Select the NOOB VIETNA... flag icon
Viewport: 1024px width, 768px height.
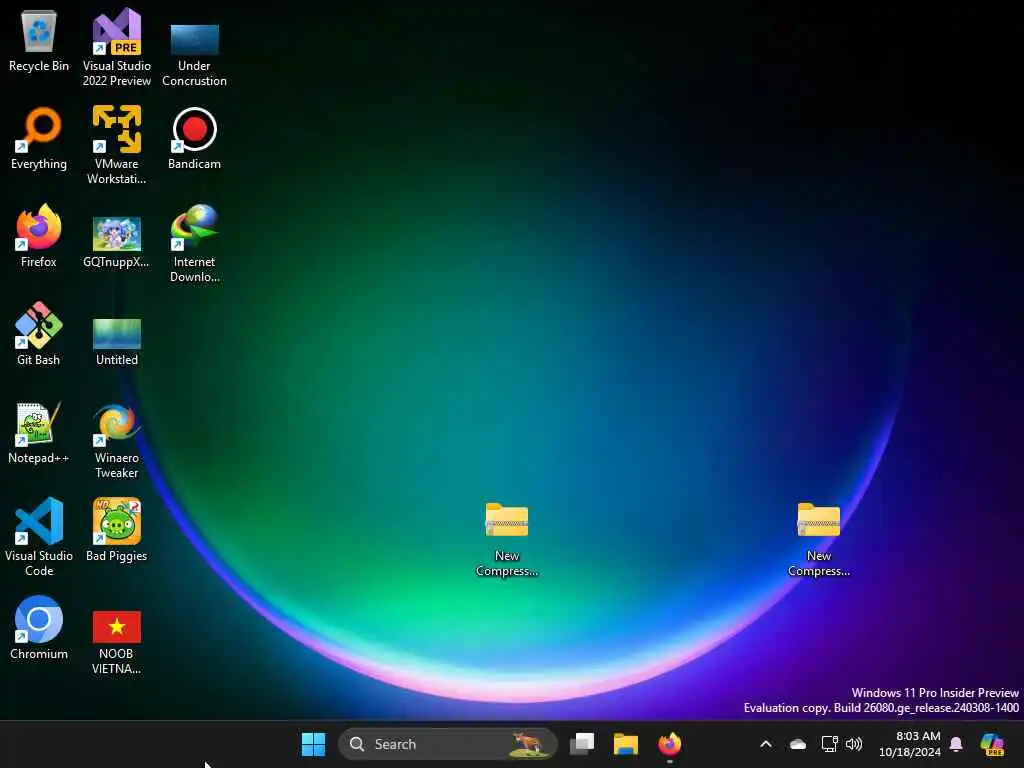(x=116, y=641)
